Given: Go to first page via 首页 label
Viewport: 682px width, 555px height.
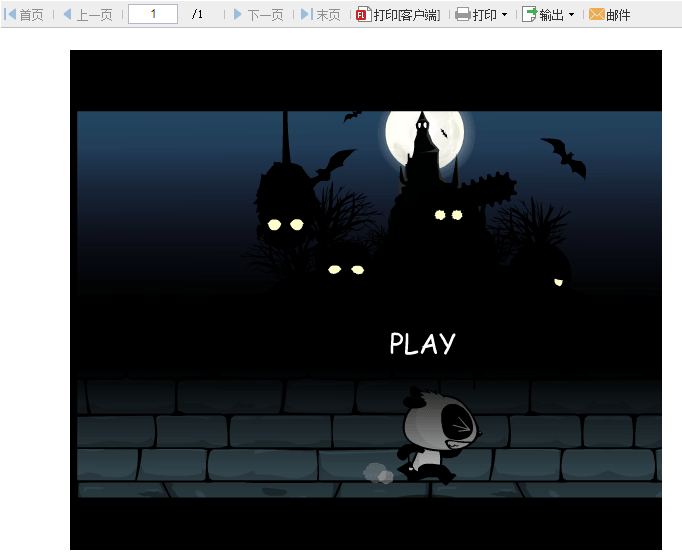Looking at the screenshot, I should [32, 15].
